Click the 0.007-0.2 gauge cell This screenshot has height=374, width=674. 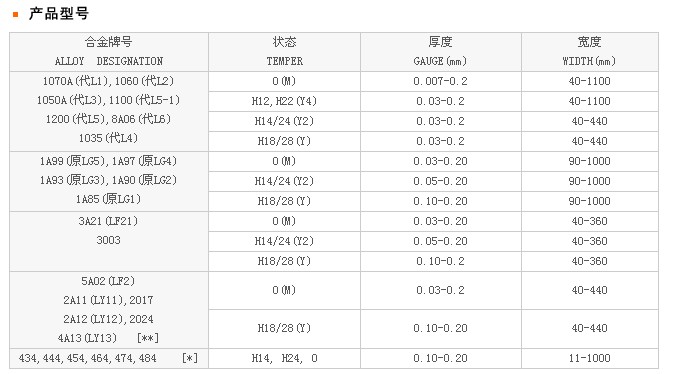point(441,81)
